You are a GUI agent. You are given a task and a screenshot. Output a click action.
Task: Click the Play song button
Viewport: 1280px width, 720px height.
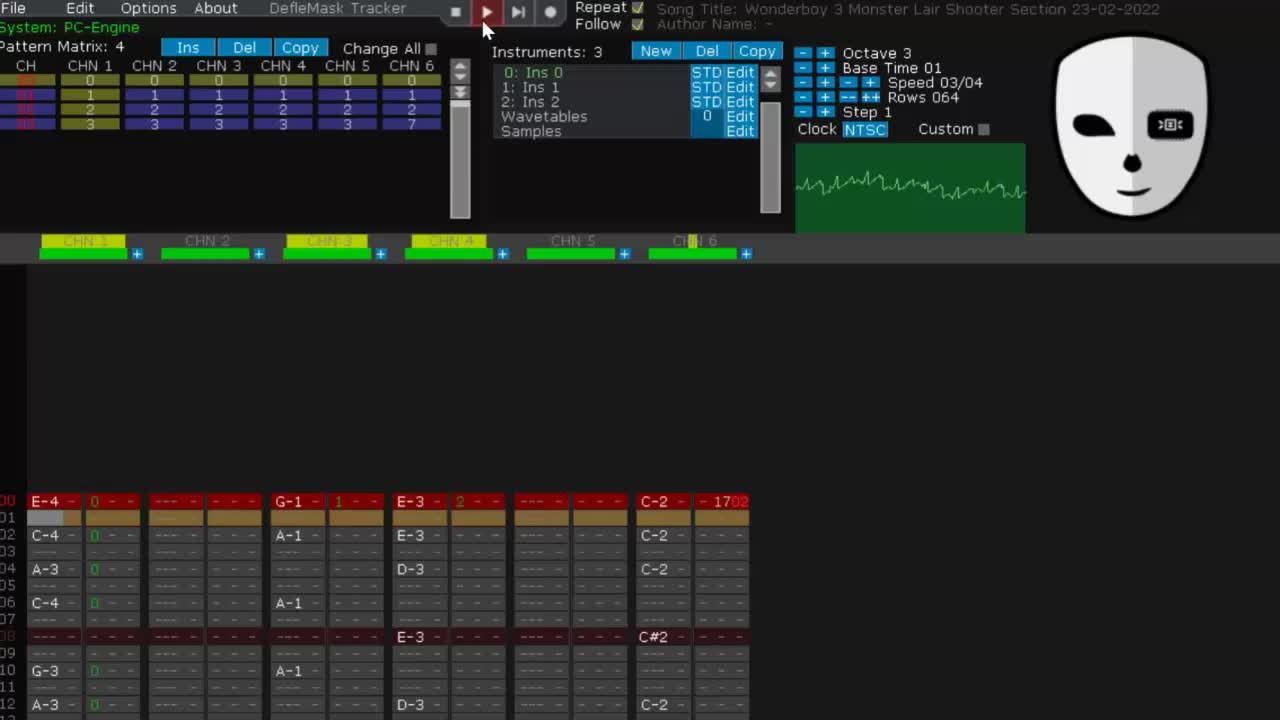pyautogui.click(x=486, y=12)
